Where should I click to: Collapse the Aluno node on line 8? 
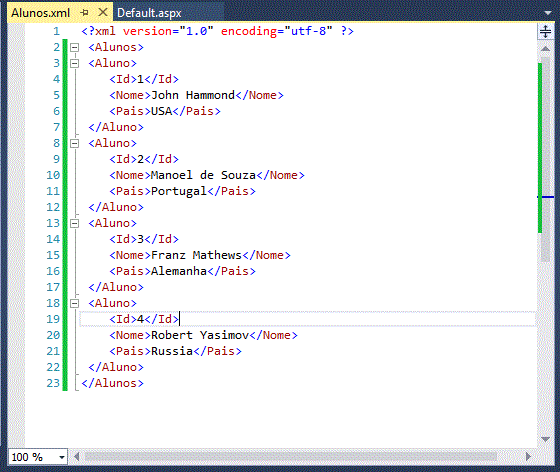pos(74,143)
